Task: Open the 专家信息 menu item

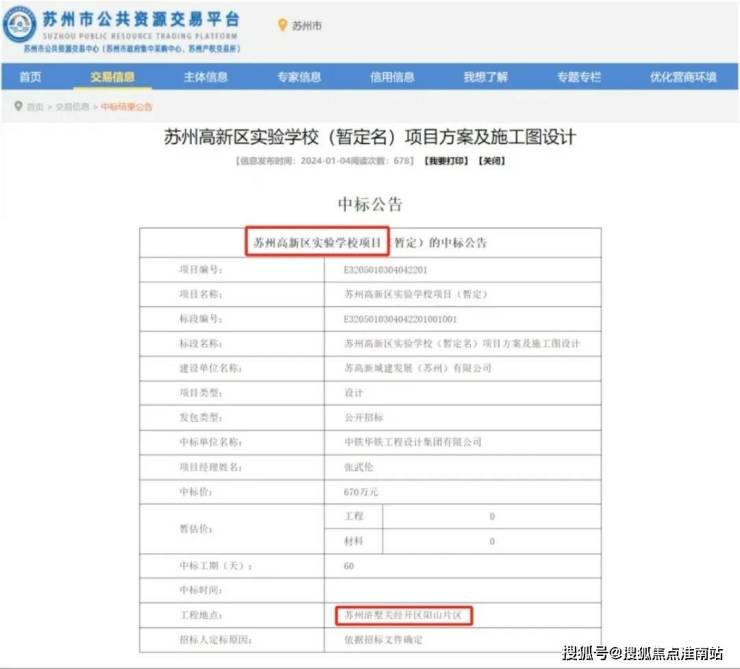Action: [x=298, y=77]
